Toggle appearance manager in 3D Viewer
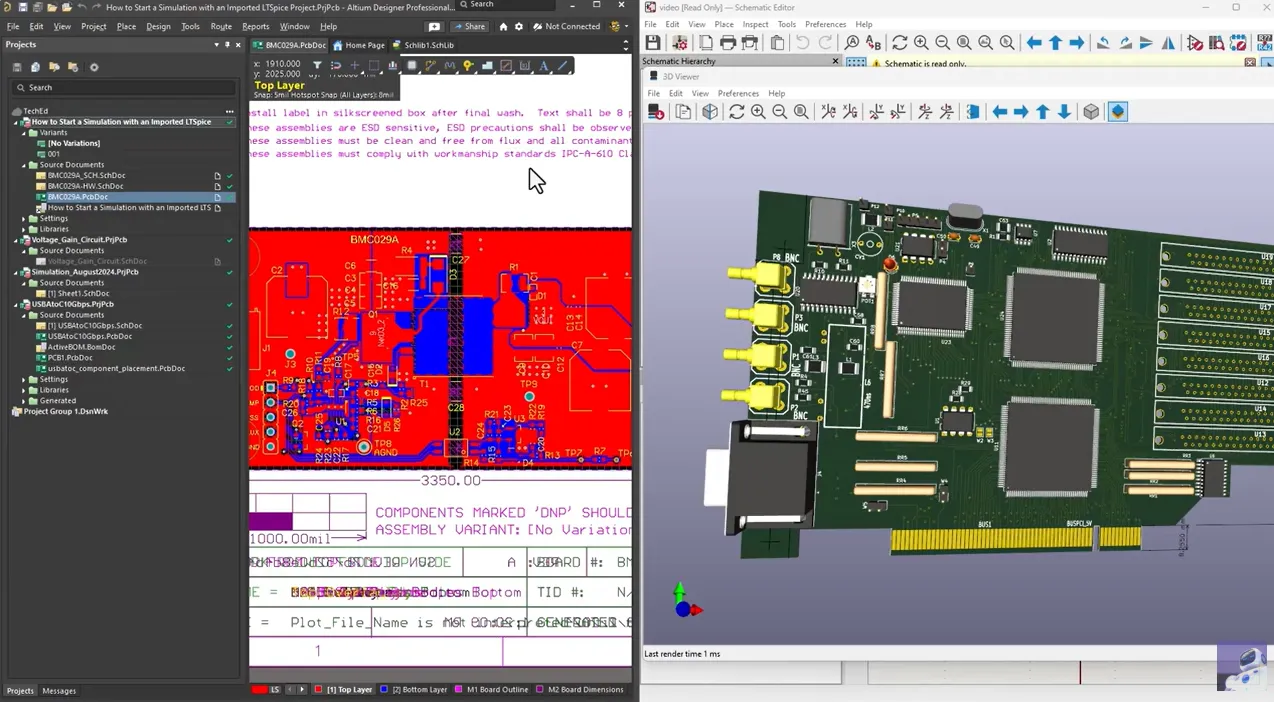Viewport: 1274px width, 702px height. point(1118,112)
